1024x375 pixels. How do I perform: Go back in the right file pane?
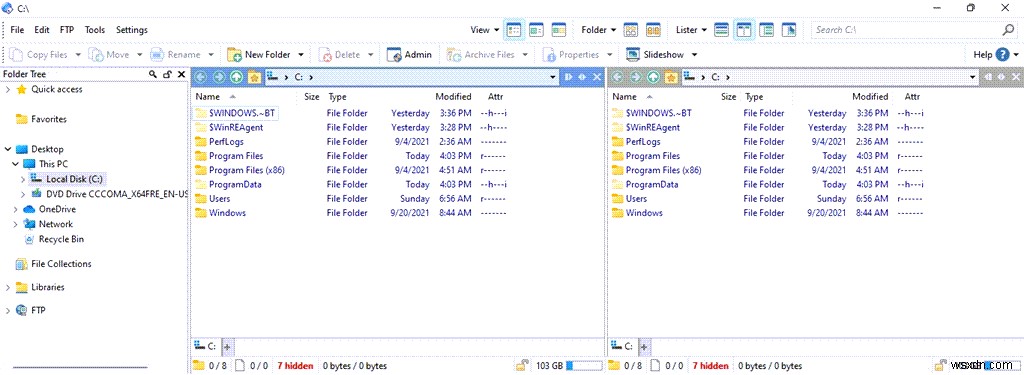tap(617, 77)
